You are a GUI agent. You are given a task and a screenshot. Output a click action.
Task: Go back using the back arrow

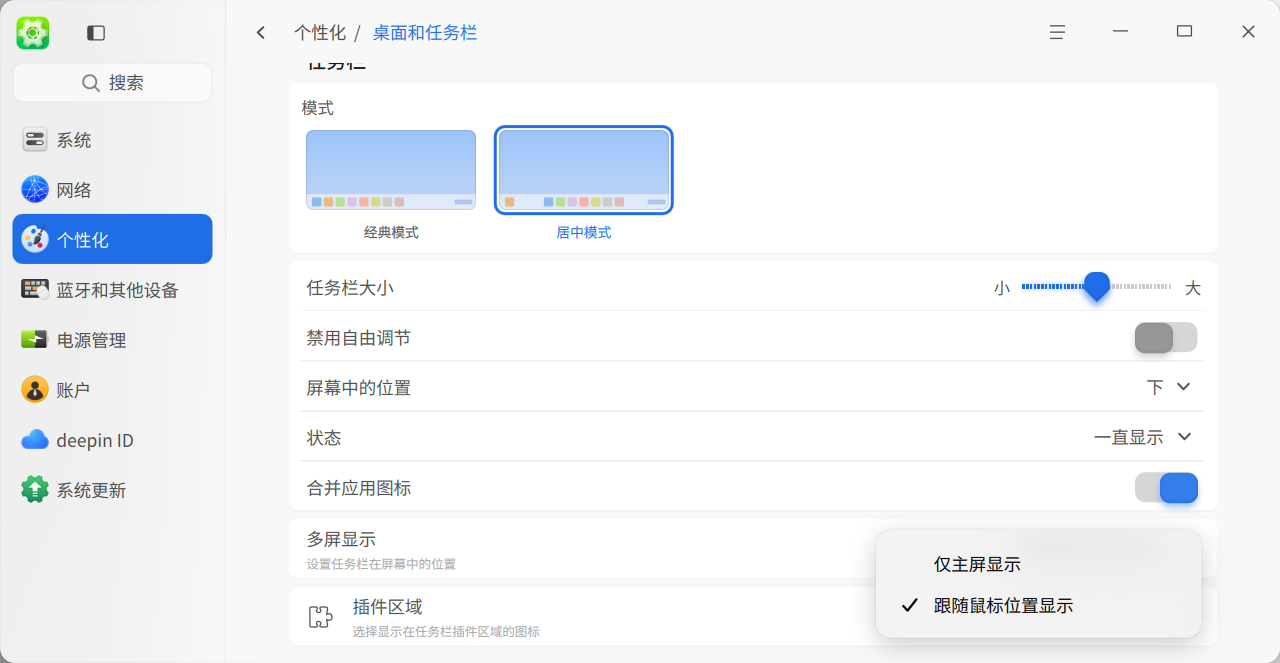tap(261, 33)
